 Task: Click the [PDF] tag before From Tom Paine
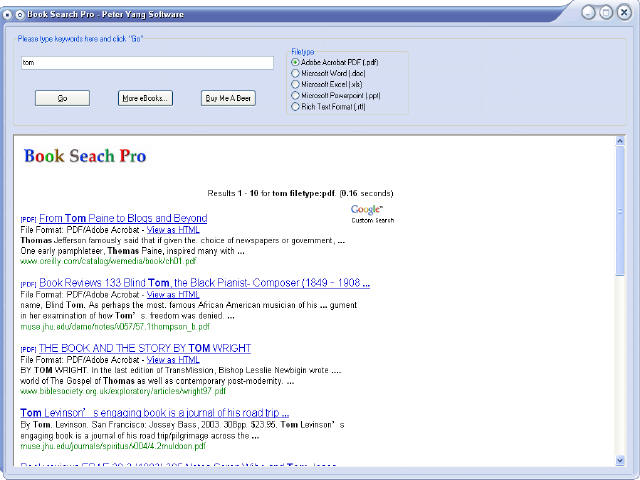point(29,220)
